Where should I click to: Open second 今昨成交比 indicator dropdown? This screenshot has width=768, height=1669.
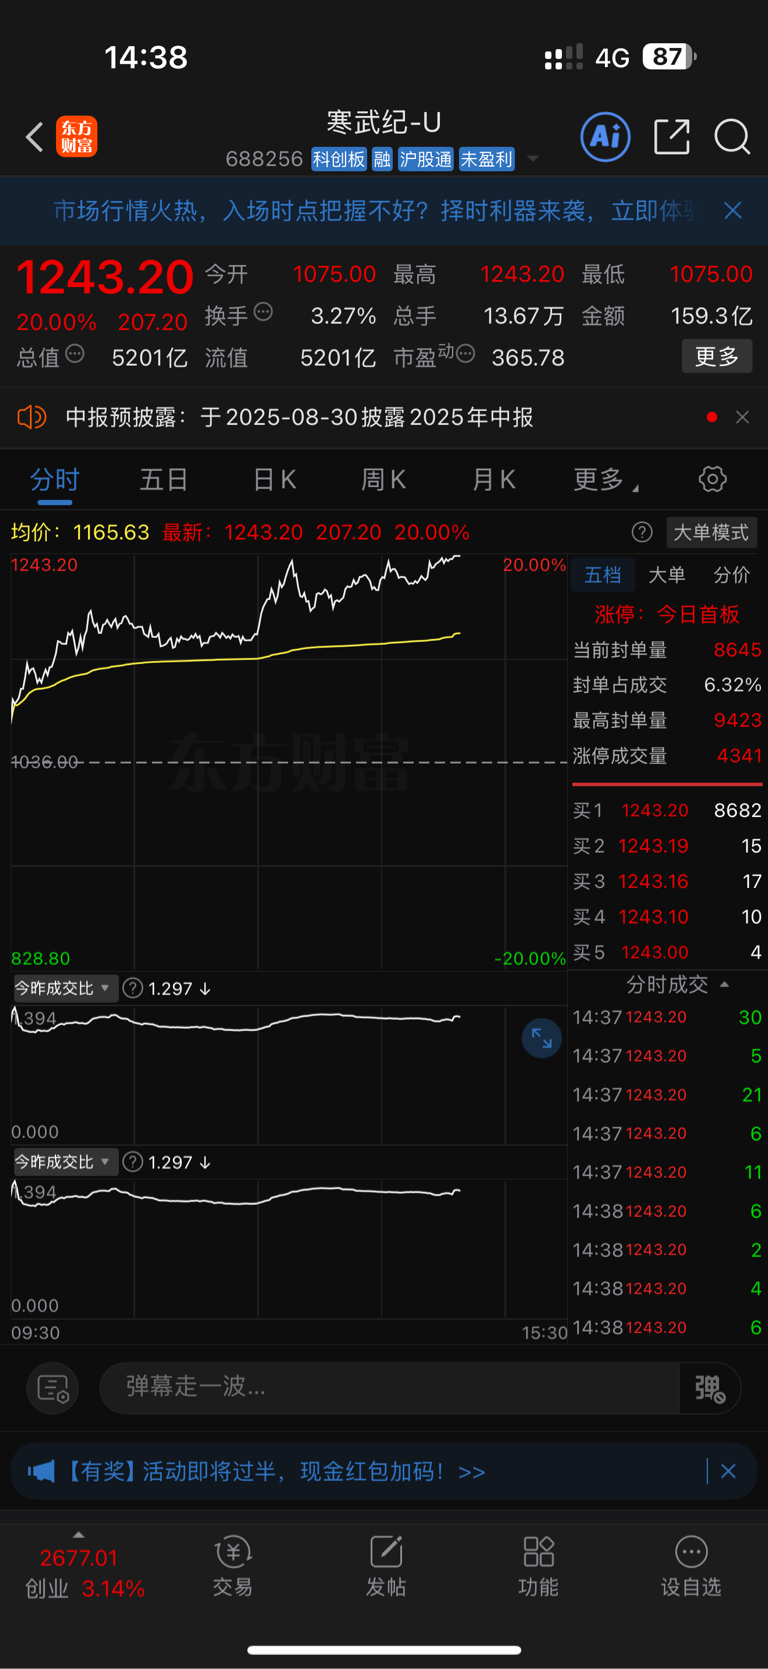[64, 1162]
